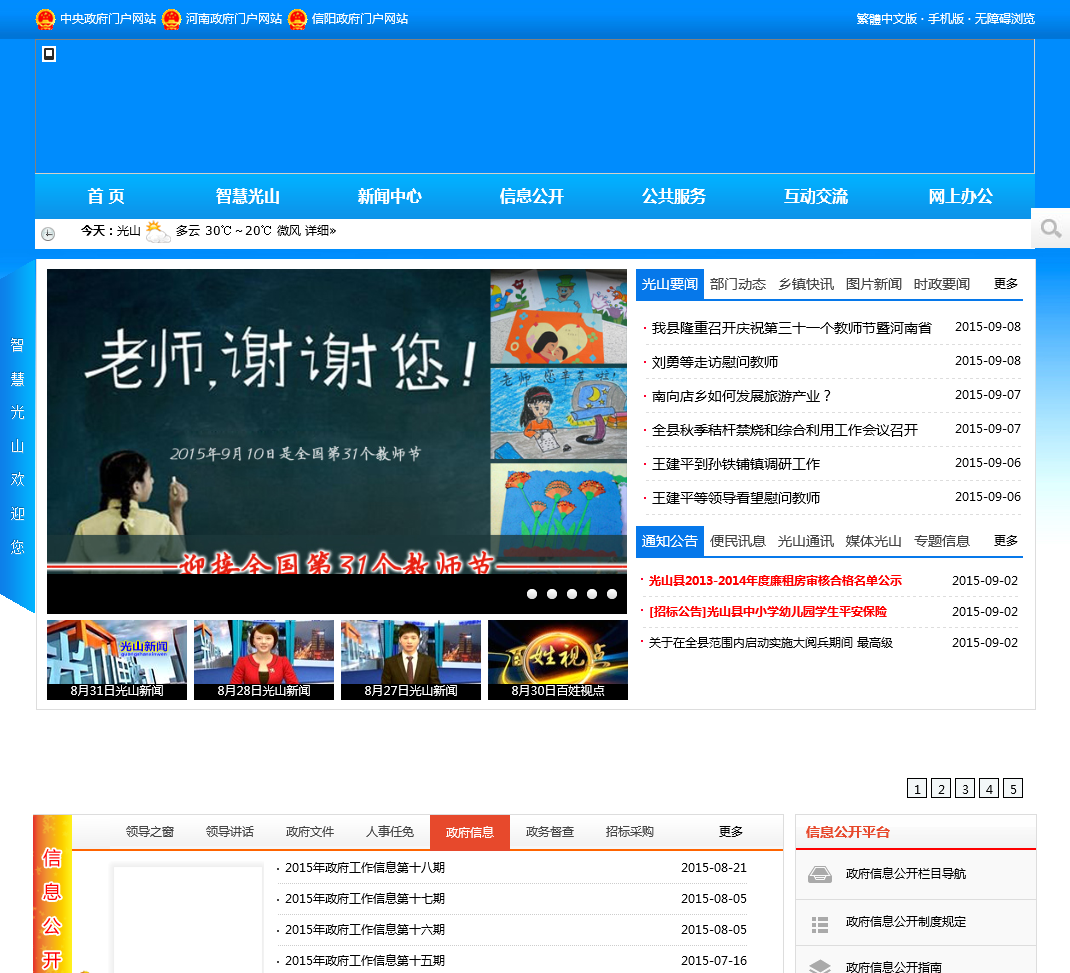
Task: Select 便民讯息 tab
Action: (x=738, y=541)
